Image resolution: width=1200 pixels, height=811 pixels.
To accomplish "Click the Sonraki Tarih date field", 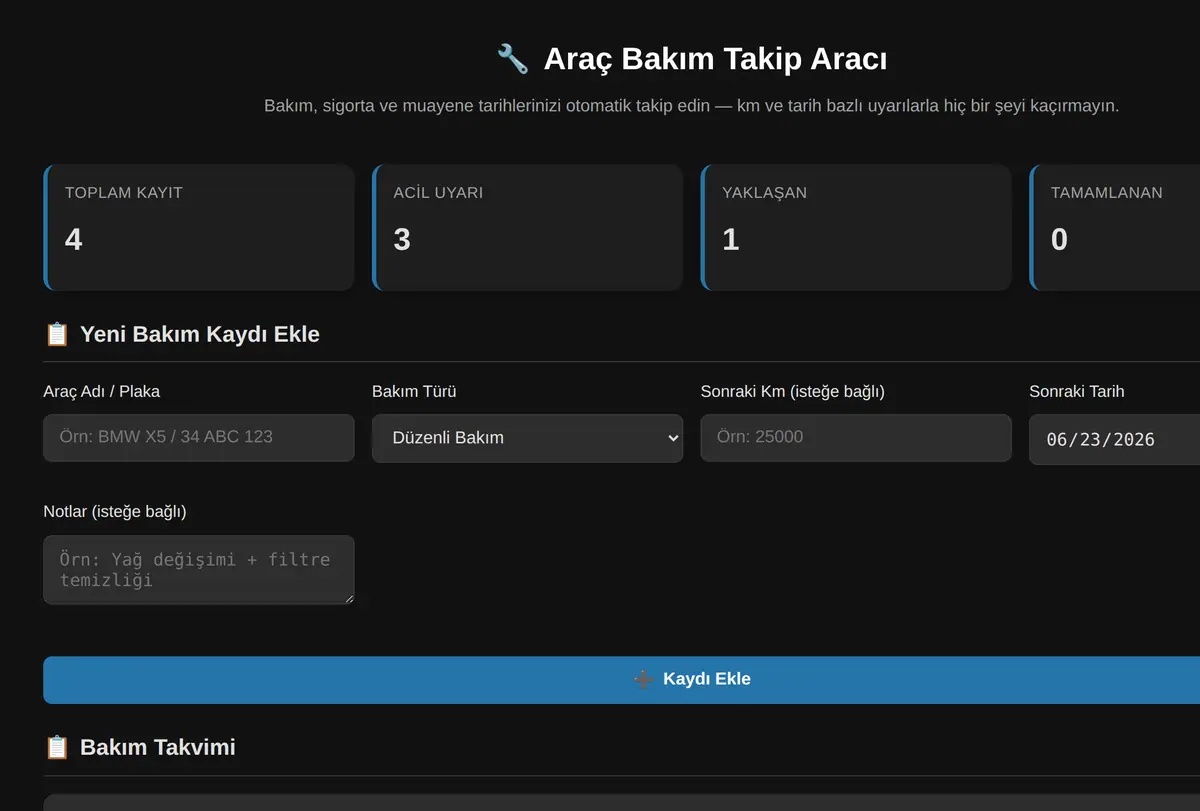I will 1114,440.
